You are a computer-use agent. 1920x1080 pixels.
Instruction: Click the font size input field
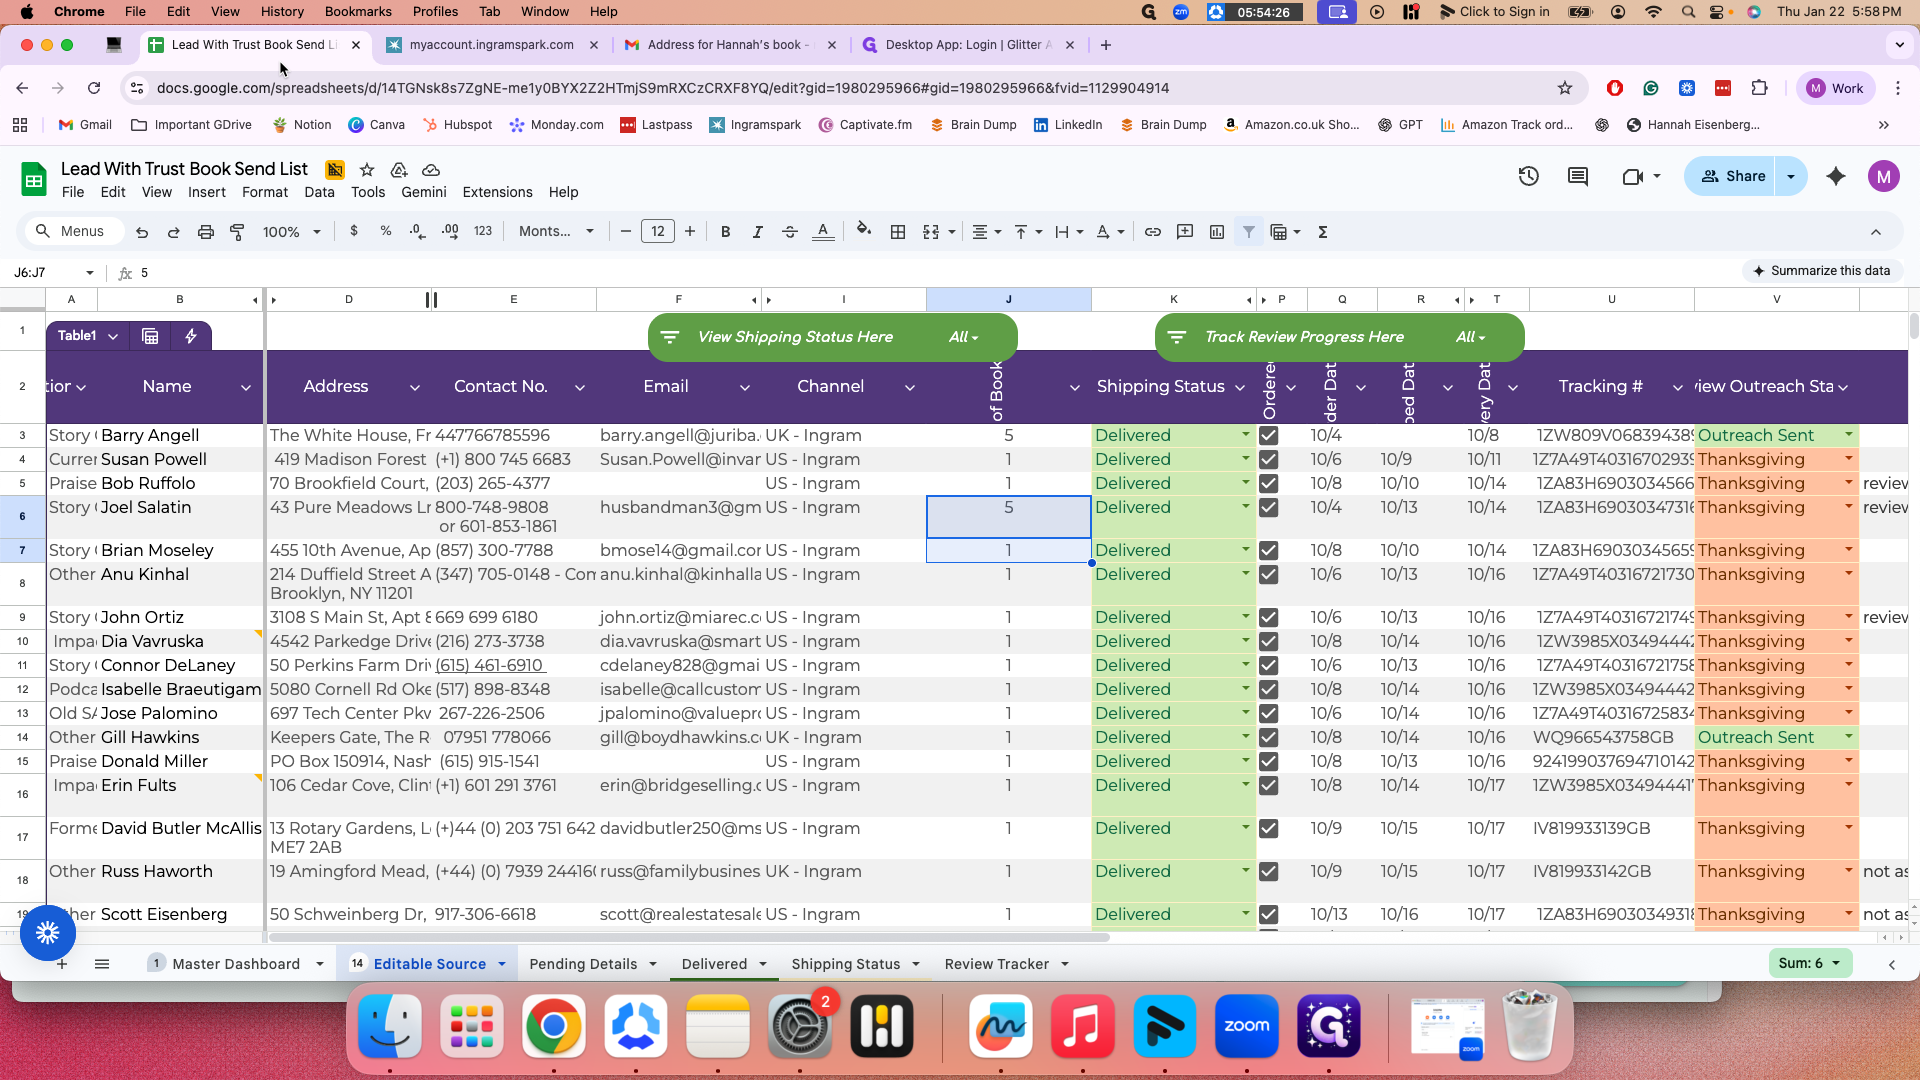pyautogui.click(x=658, y=232)
